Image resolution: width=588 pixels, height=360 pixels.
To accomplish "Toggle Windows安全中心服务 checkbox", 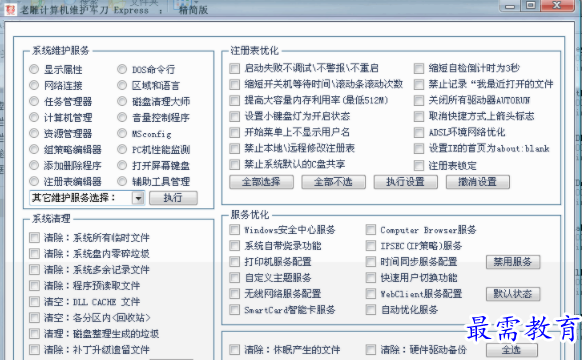I will [235, 230].
